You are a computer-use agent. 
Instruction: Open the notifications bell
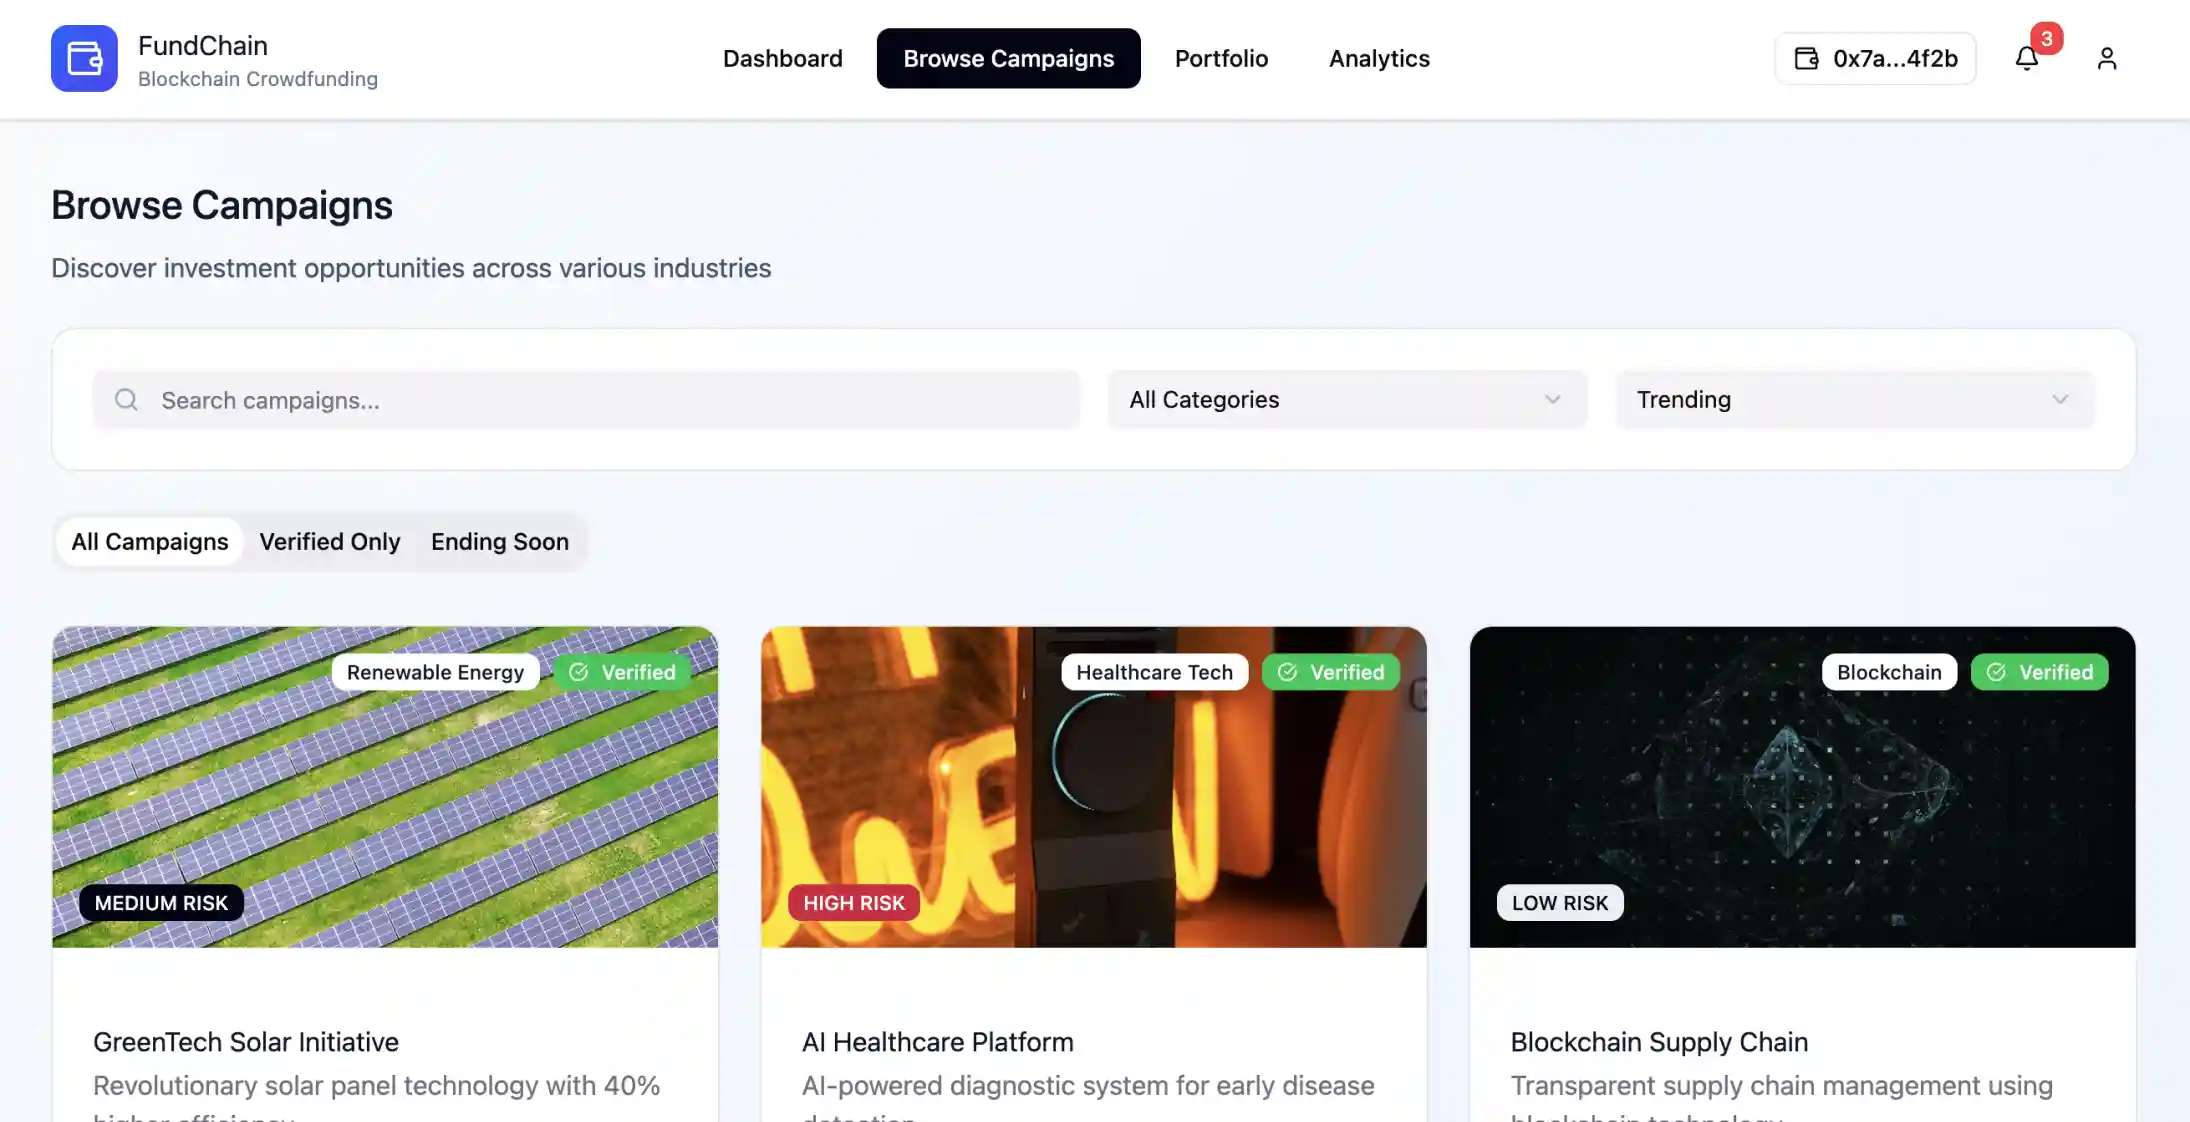click(x=2027, y=59)
